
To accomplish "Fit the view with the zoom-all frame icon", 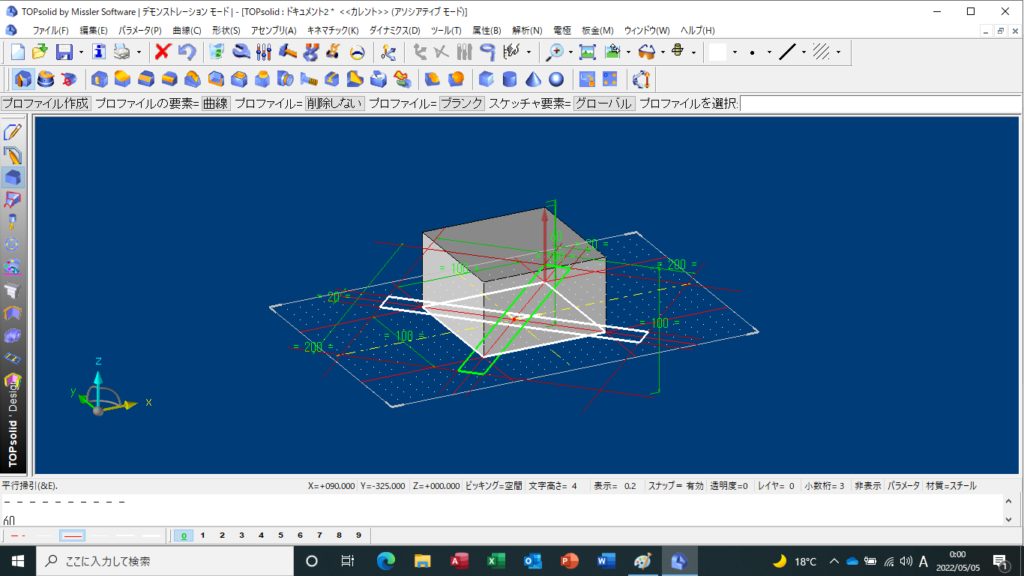I will pos(588,52).
